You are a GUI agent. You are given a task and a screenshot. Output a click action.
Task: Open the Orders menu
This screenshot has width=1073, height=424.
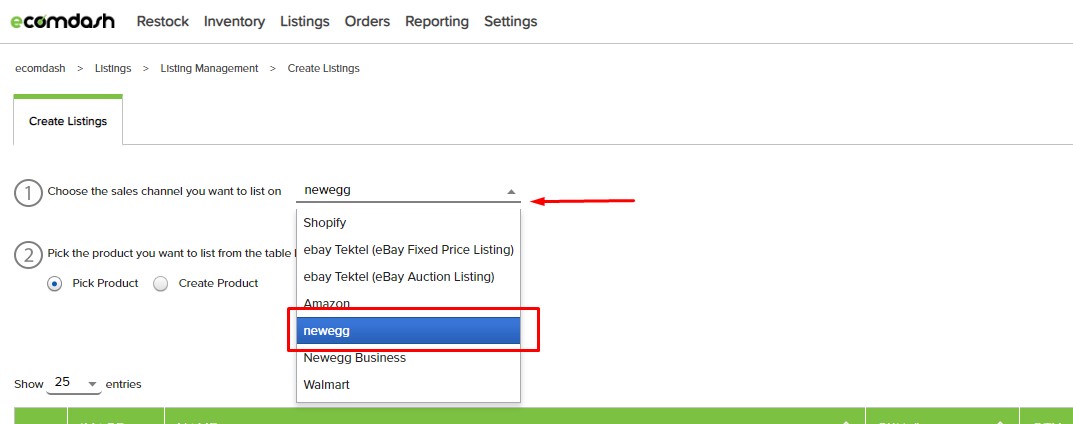coord(367,21)
